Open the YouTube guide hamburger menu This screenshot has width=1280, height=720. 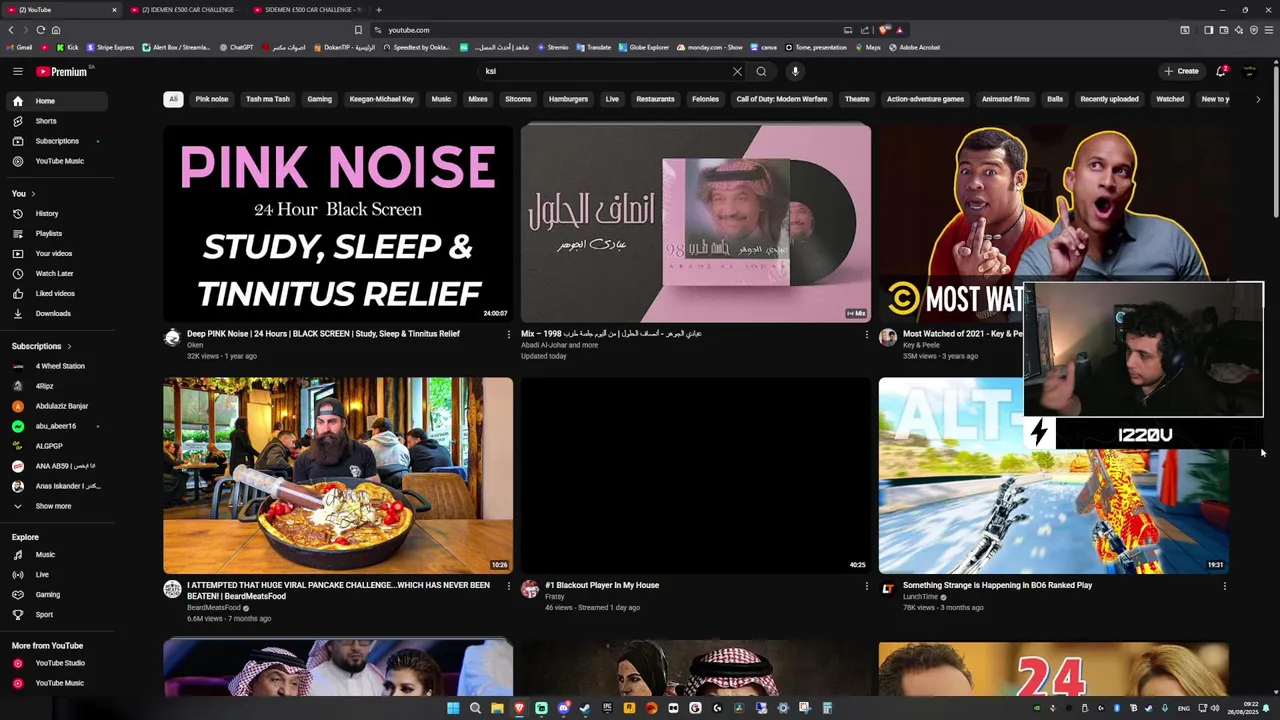[18, 71]
